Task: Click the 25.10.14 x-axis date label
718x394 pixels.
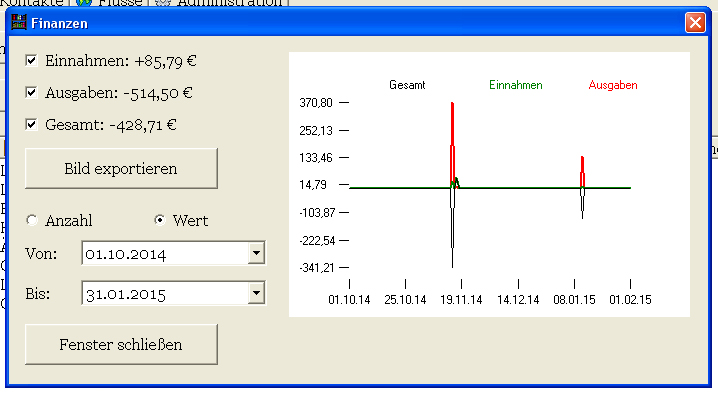Action: [405, 300]
